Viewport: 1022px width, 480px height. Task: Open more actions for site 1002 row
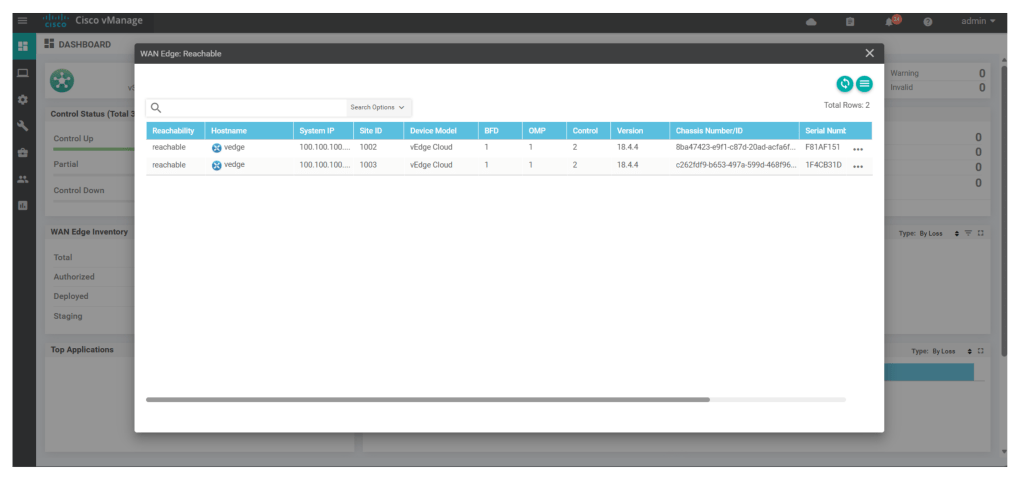click(x=858, y=148)
